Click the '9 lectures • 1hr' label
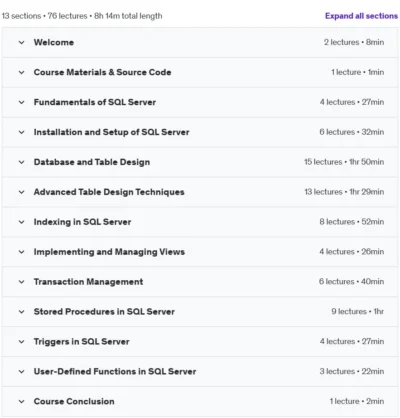This screenshot has height=418, width=400. click(357, 312)
